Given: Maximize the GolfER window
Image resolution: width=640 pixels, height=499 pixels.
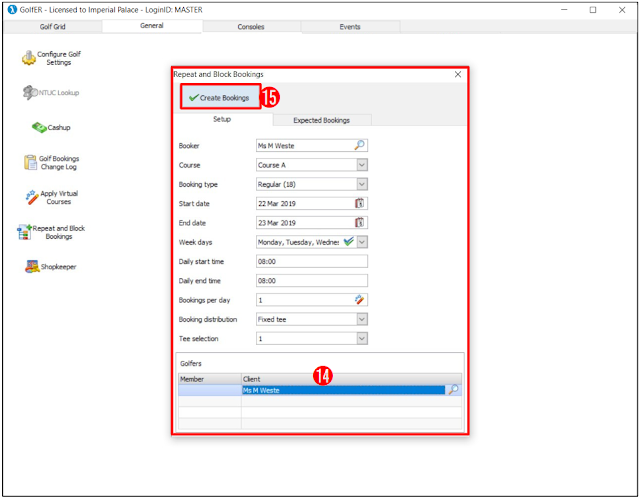Looking at the screenshot, I should (x=593, y=10).
